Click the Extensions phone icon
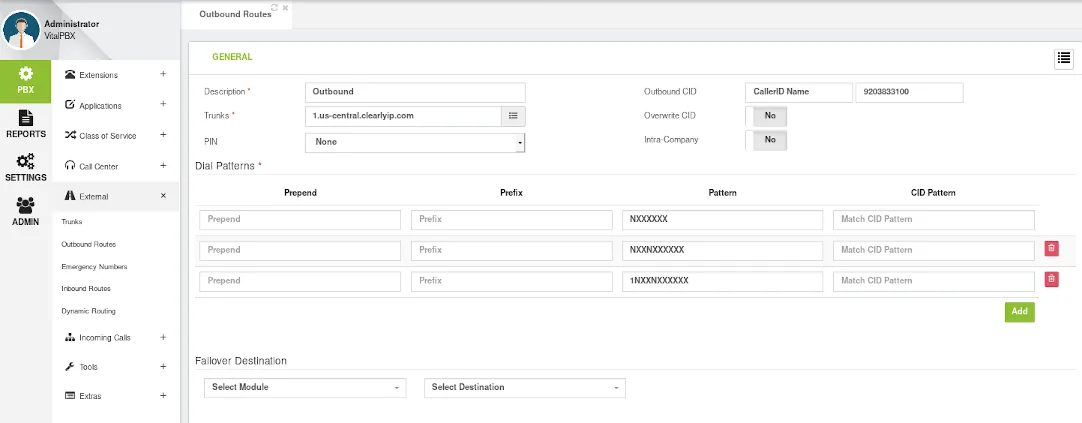The image size is (1082, 423). [x=70, y=75]
